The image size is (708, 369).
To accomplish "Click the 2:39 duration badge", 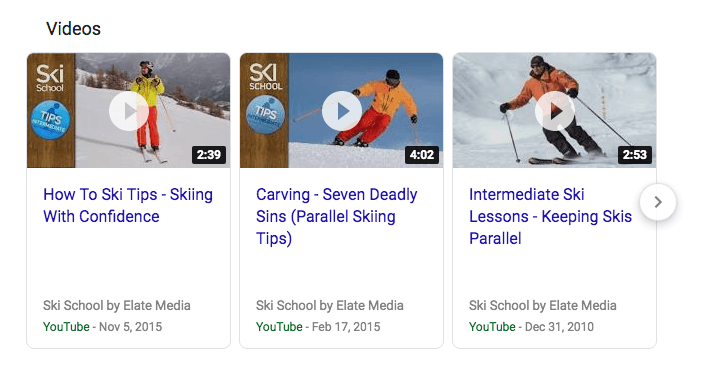I will 209,155.
